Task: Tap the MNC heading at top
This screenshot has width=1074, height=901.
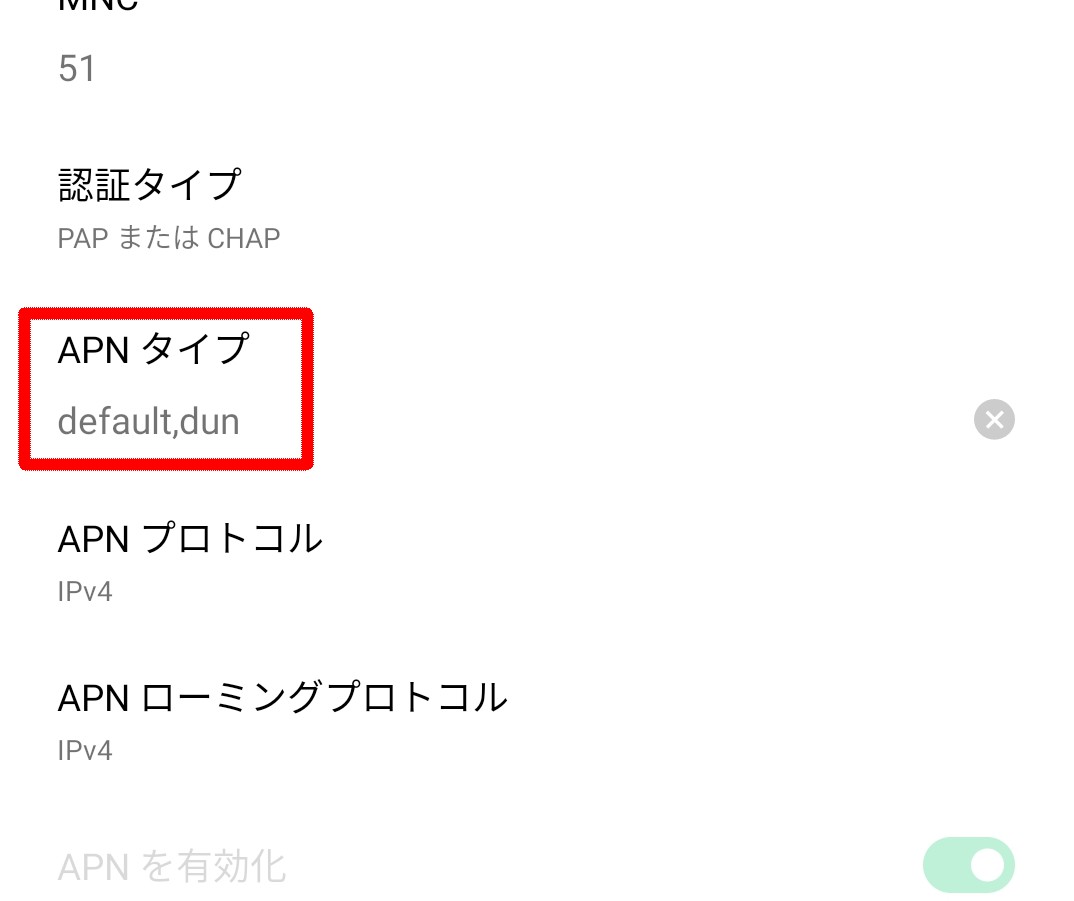Action: pos(98,5)
